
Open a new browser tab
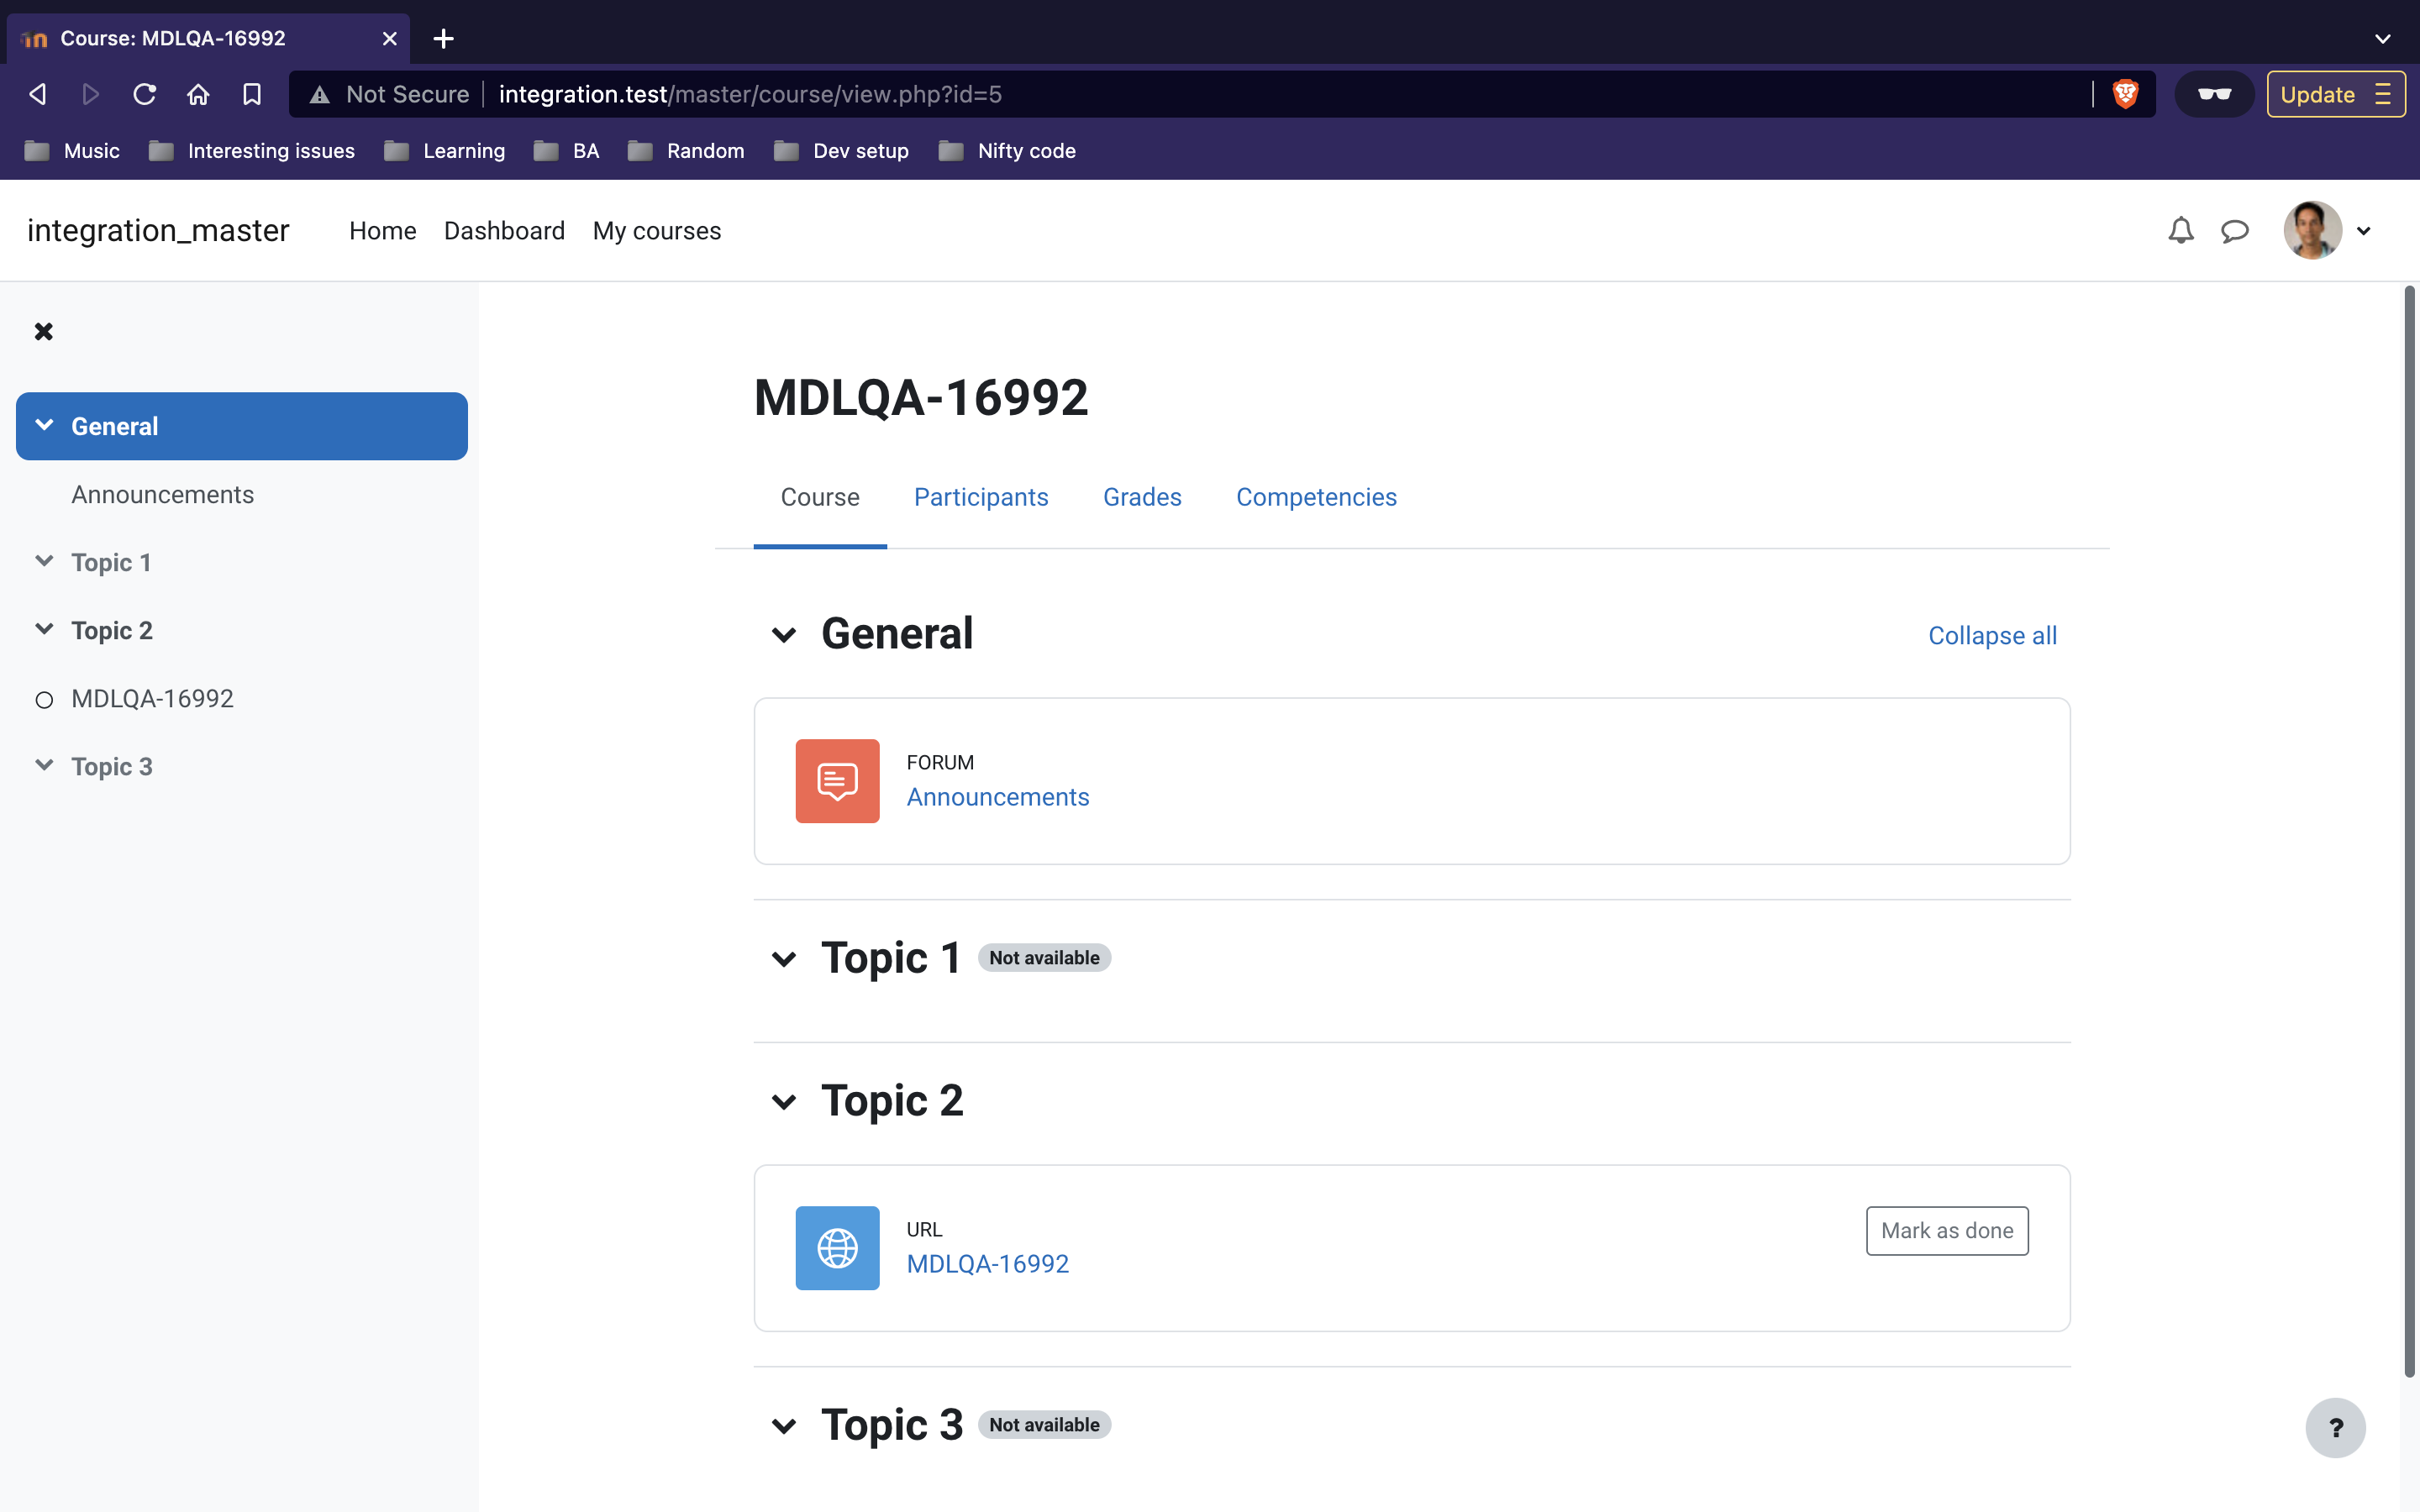tap(443, 38)
